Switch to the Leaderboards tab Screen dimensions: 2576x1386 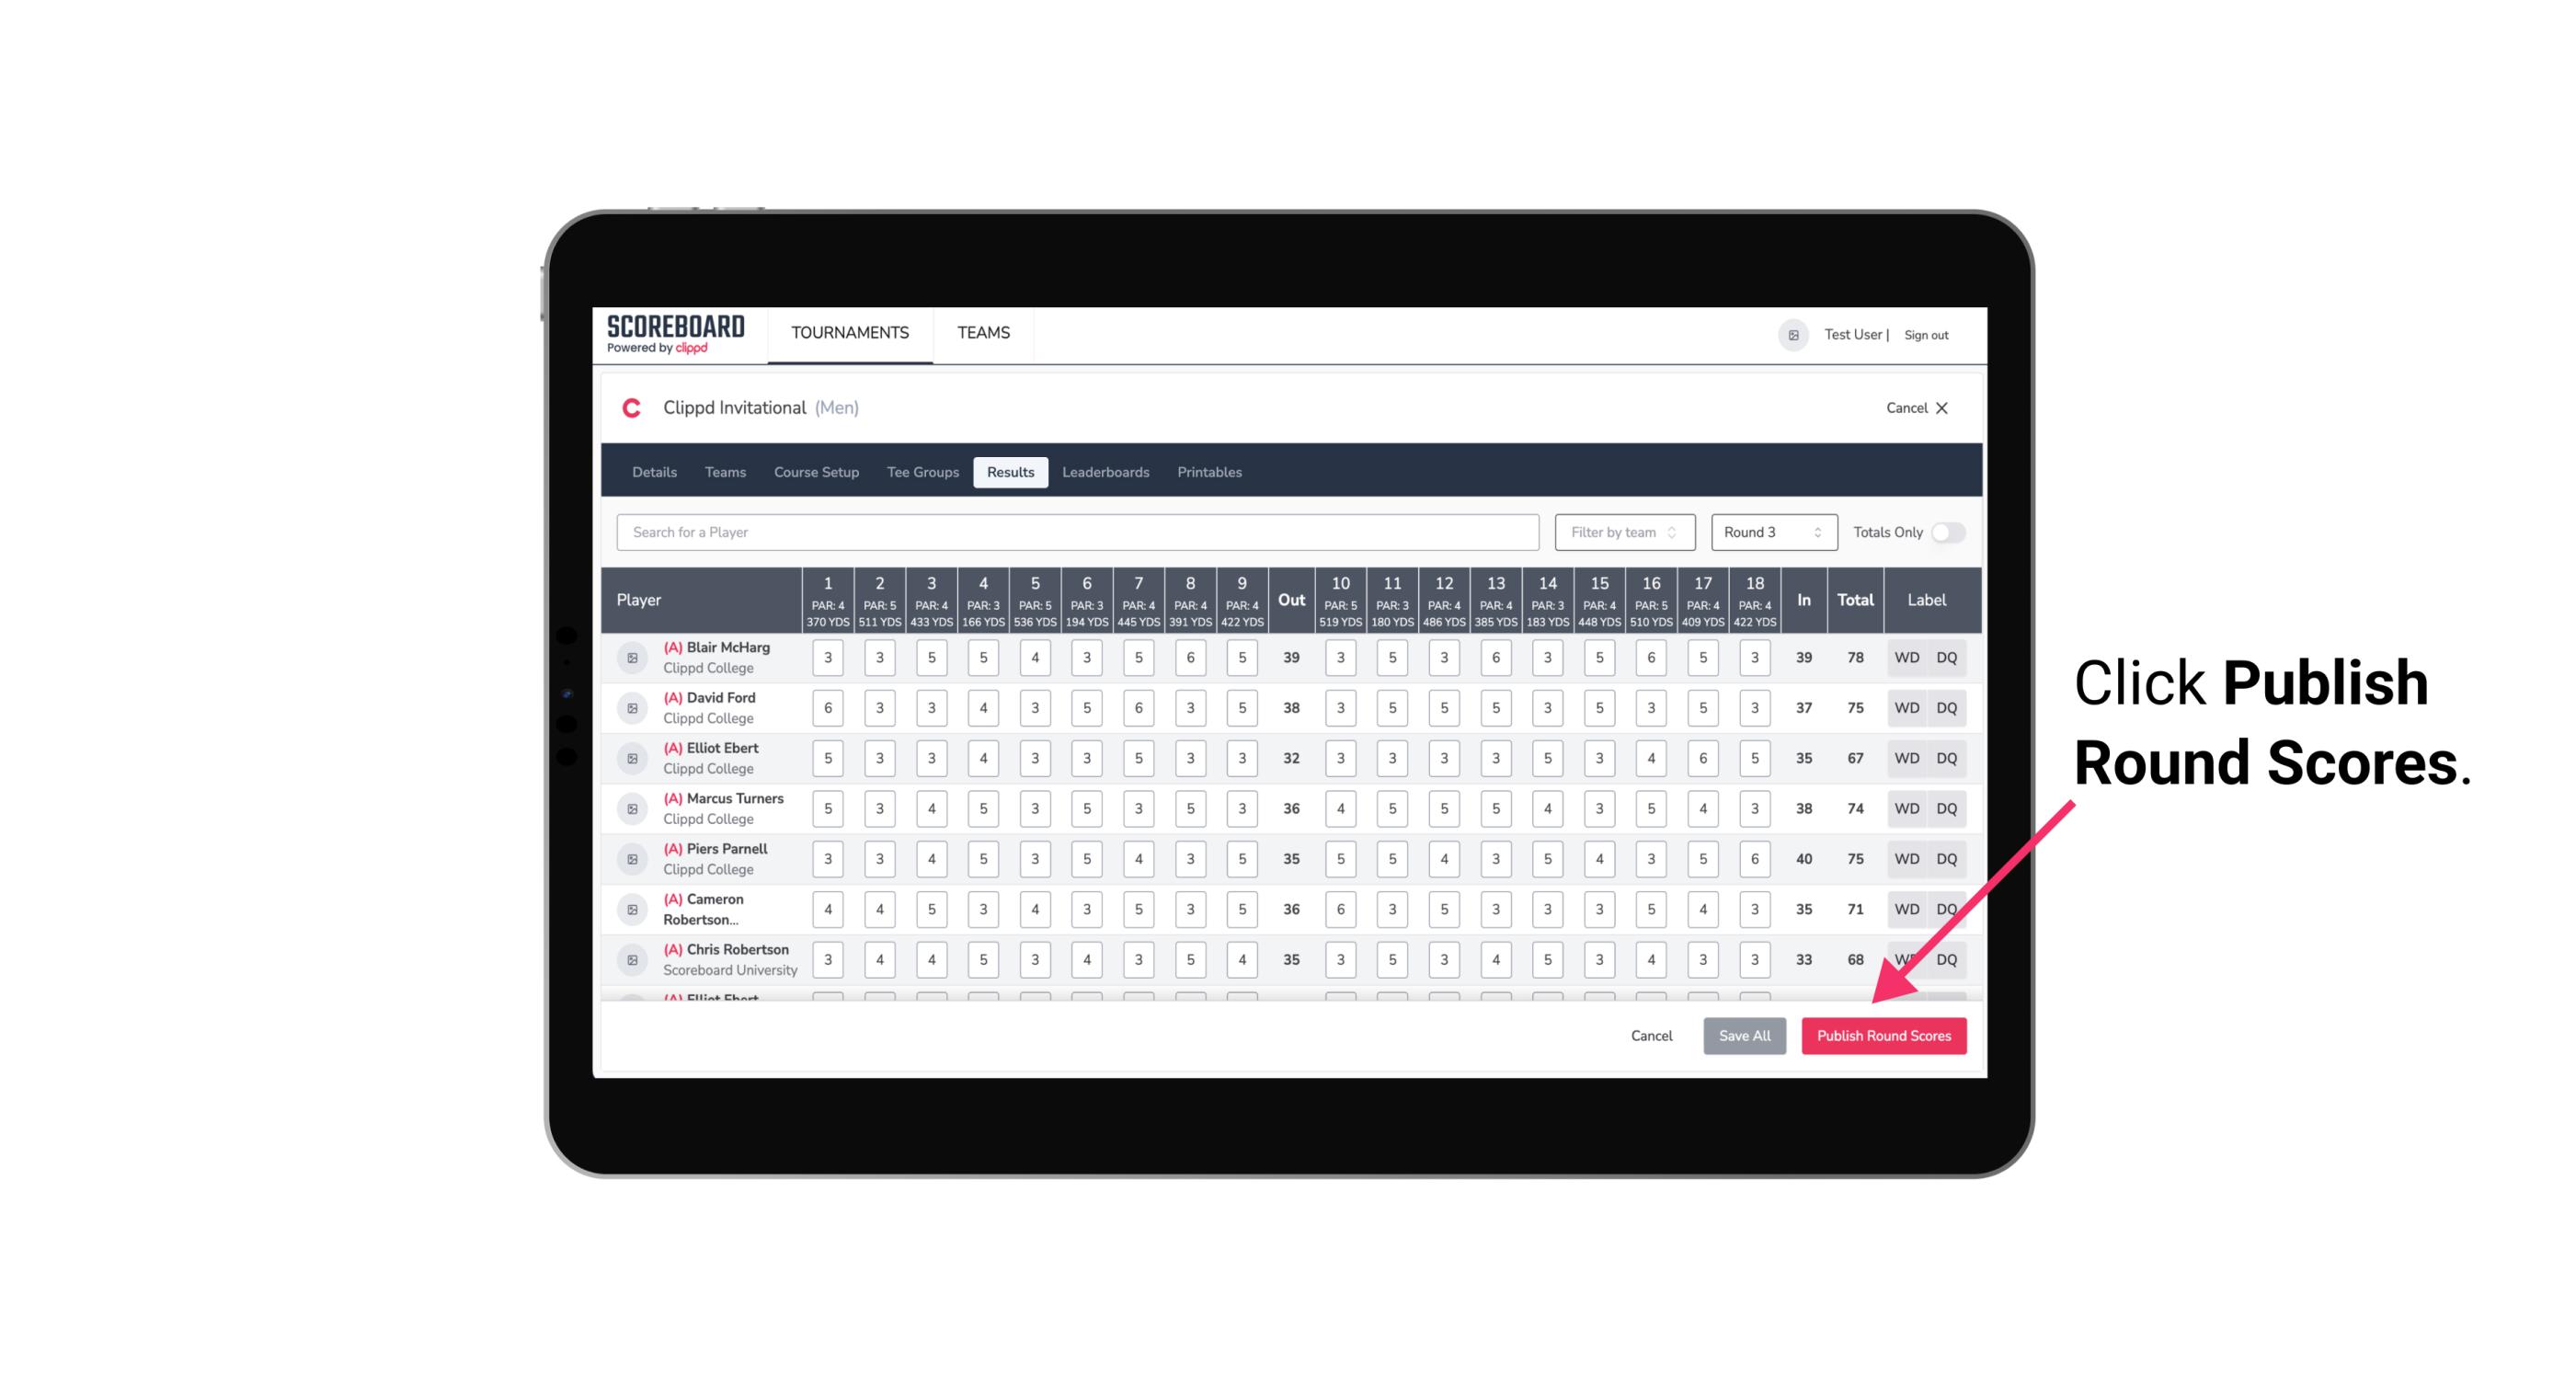pyautogui.click(x=1104, y=473)
